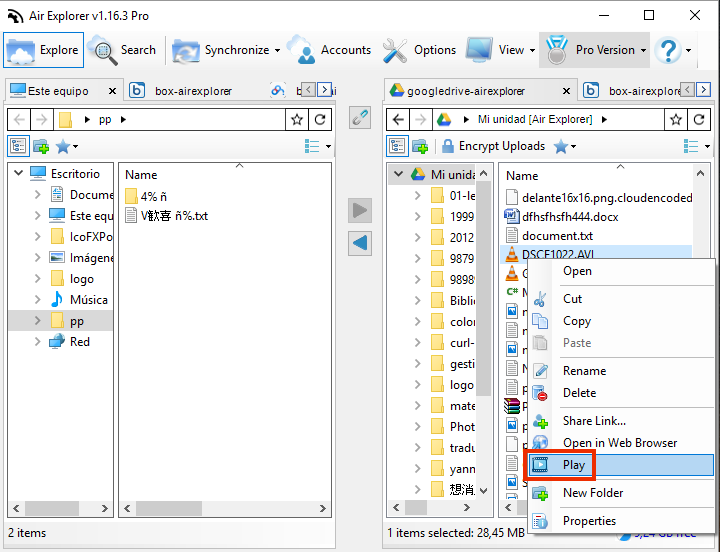Select dfhsfhsfh444.docx file
The image size is (720, 552).
coord(562,216)
